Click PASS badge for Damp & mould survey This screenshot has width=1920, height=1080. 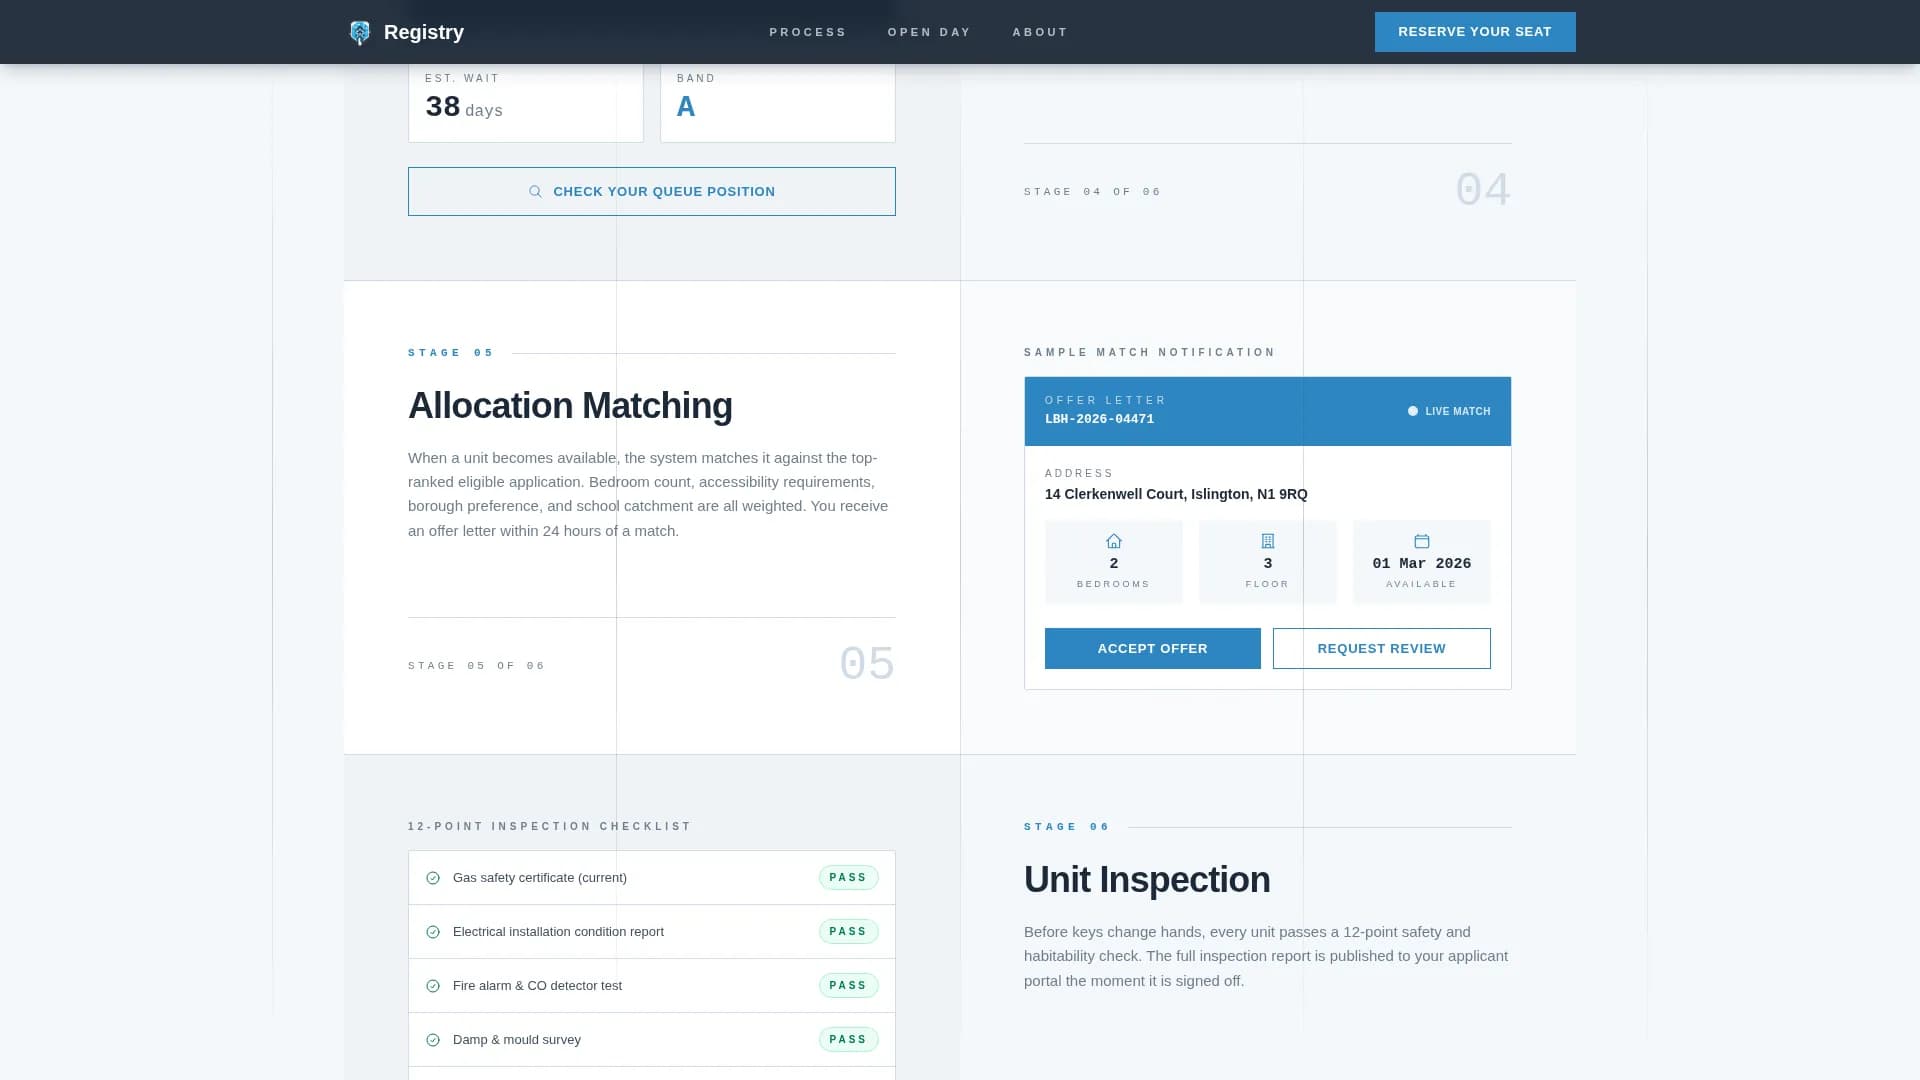(849, 1040)
